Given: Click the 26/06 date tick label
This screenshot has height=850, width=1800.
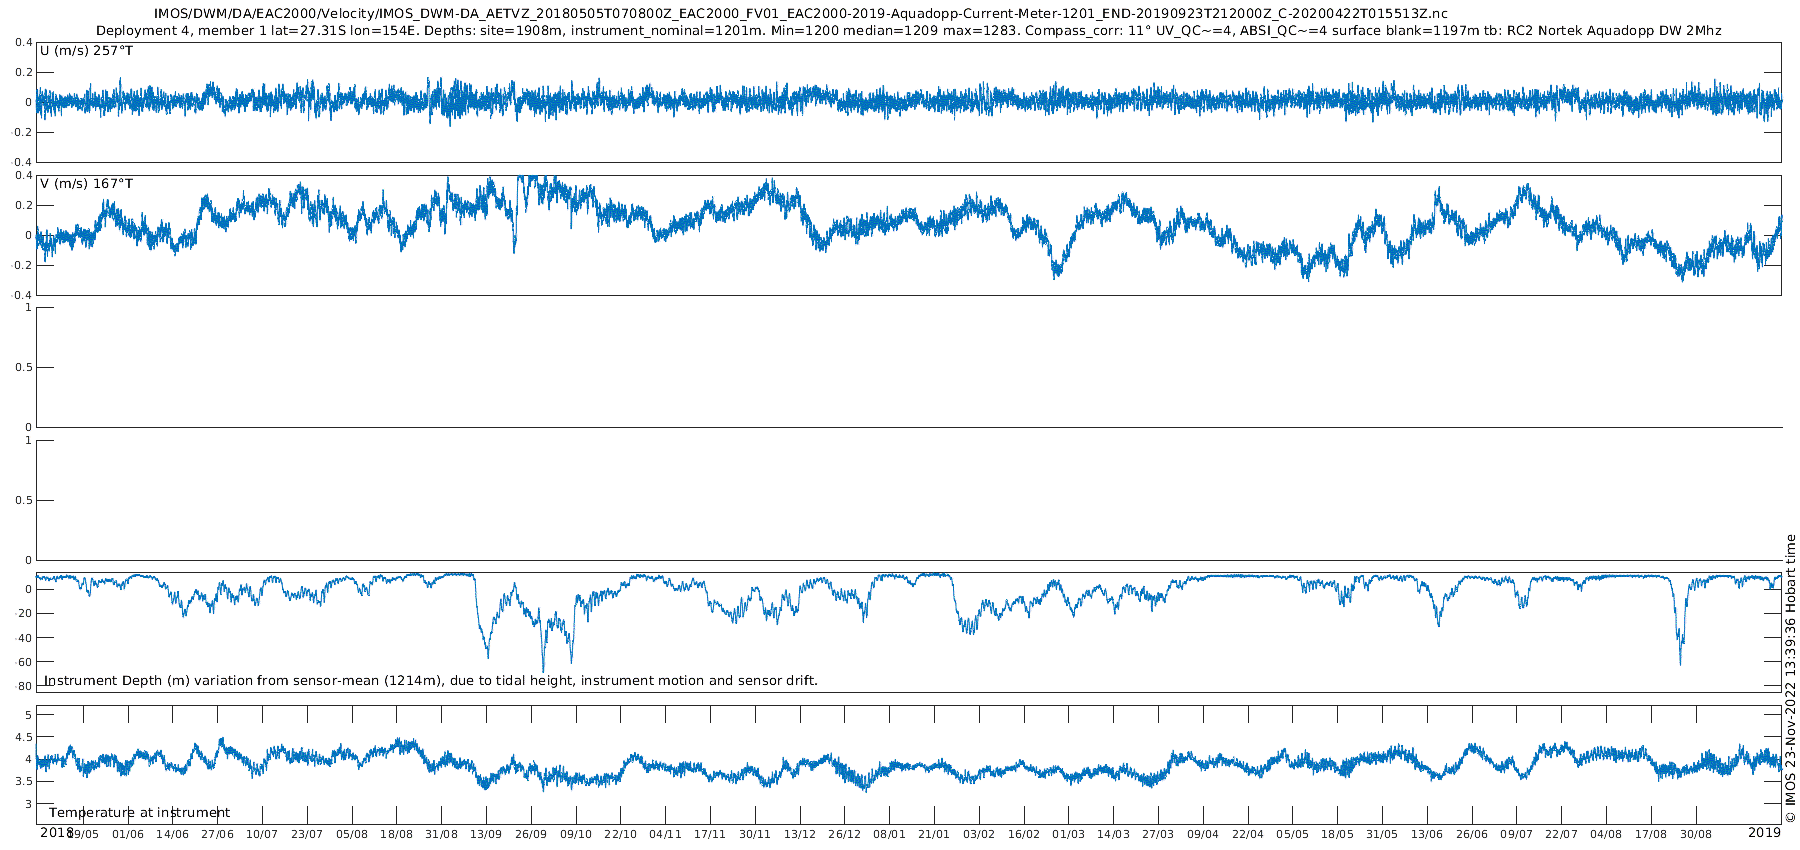Looking at the screenshot, I should pyautogui.click(x=1471, y=834).
